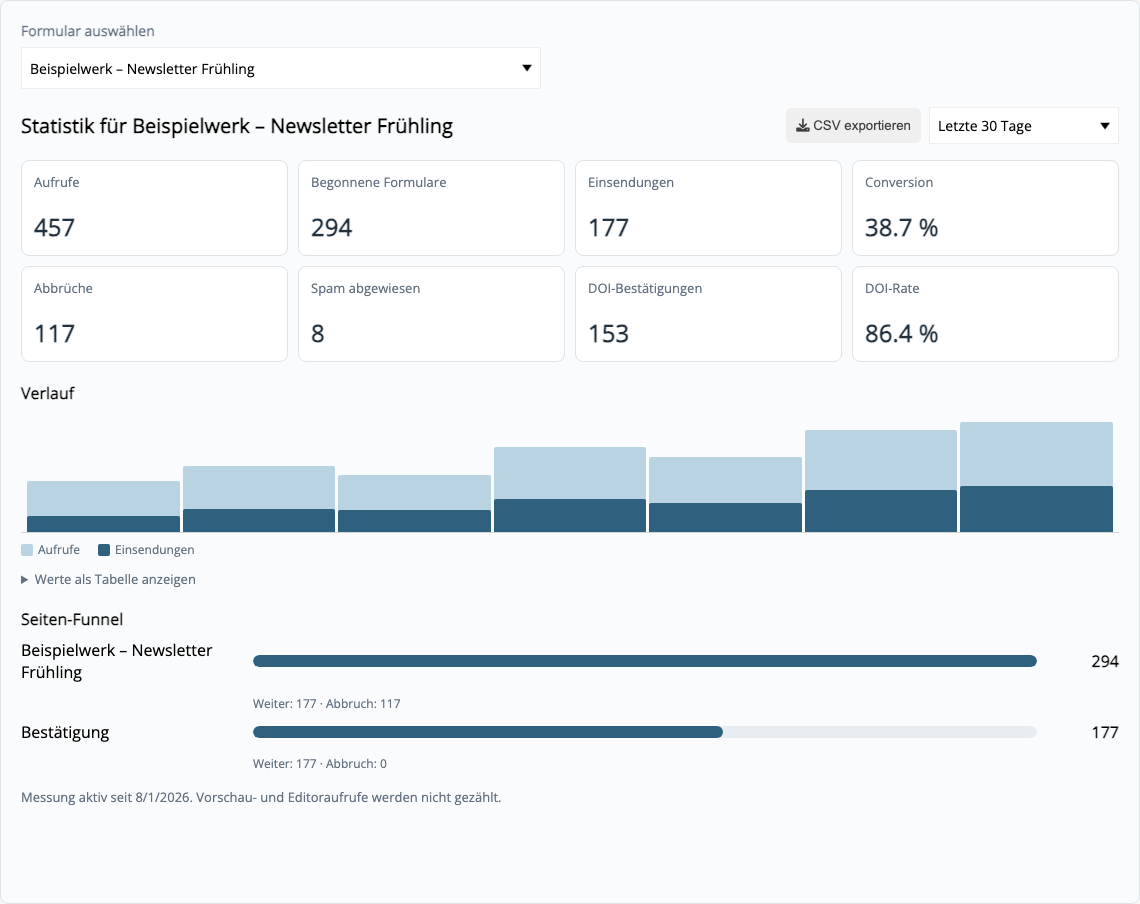1140x904 pixels.
Task: Click the Spam abgewiesen card showing 8
Action: tap(431, 314)
